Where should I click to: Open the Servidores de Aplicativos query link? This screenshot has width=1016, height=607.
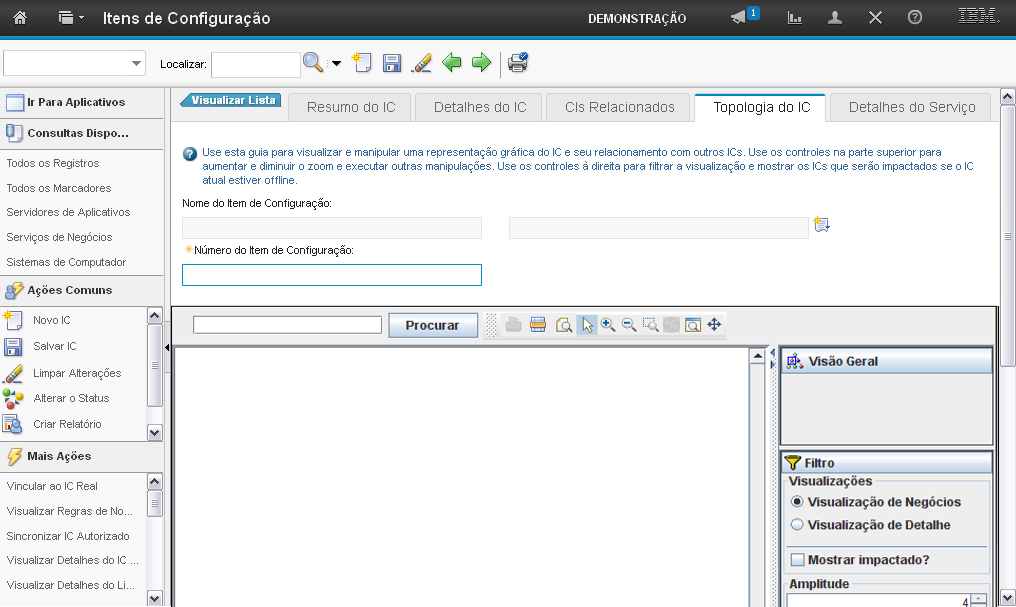pyautogui.click(x=68, y=212)
